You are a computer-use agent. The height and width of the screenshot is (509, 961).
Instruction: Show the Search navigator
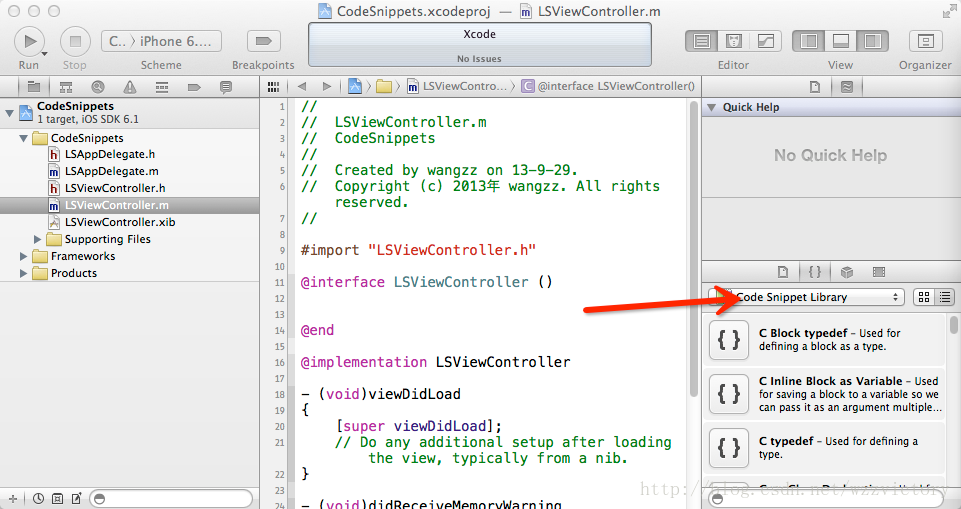(97, 87)
